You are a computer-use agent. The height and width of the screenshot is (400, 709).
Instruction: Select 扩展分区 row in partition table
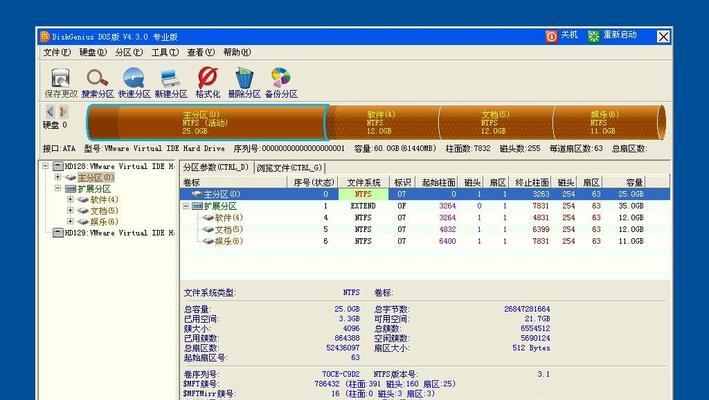(425, 206)
